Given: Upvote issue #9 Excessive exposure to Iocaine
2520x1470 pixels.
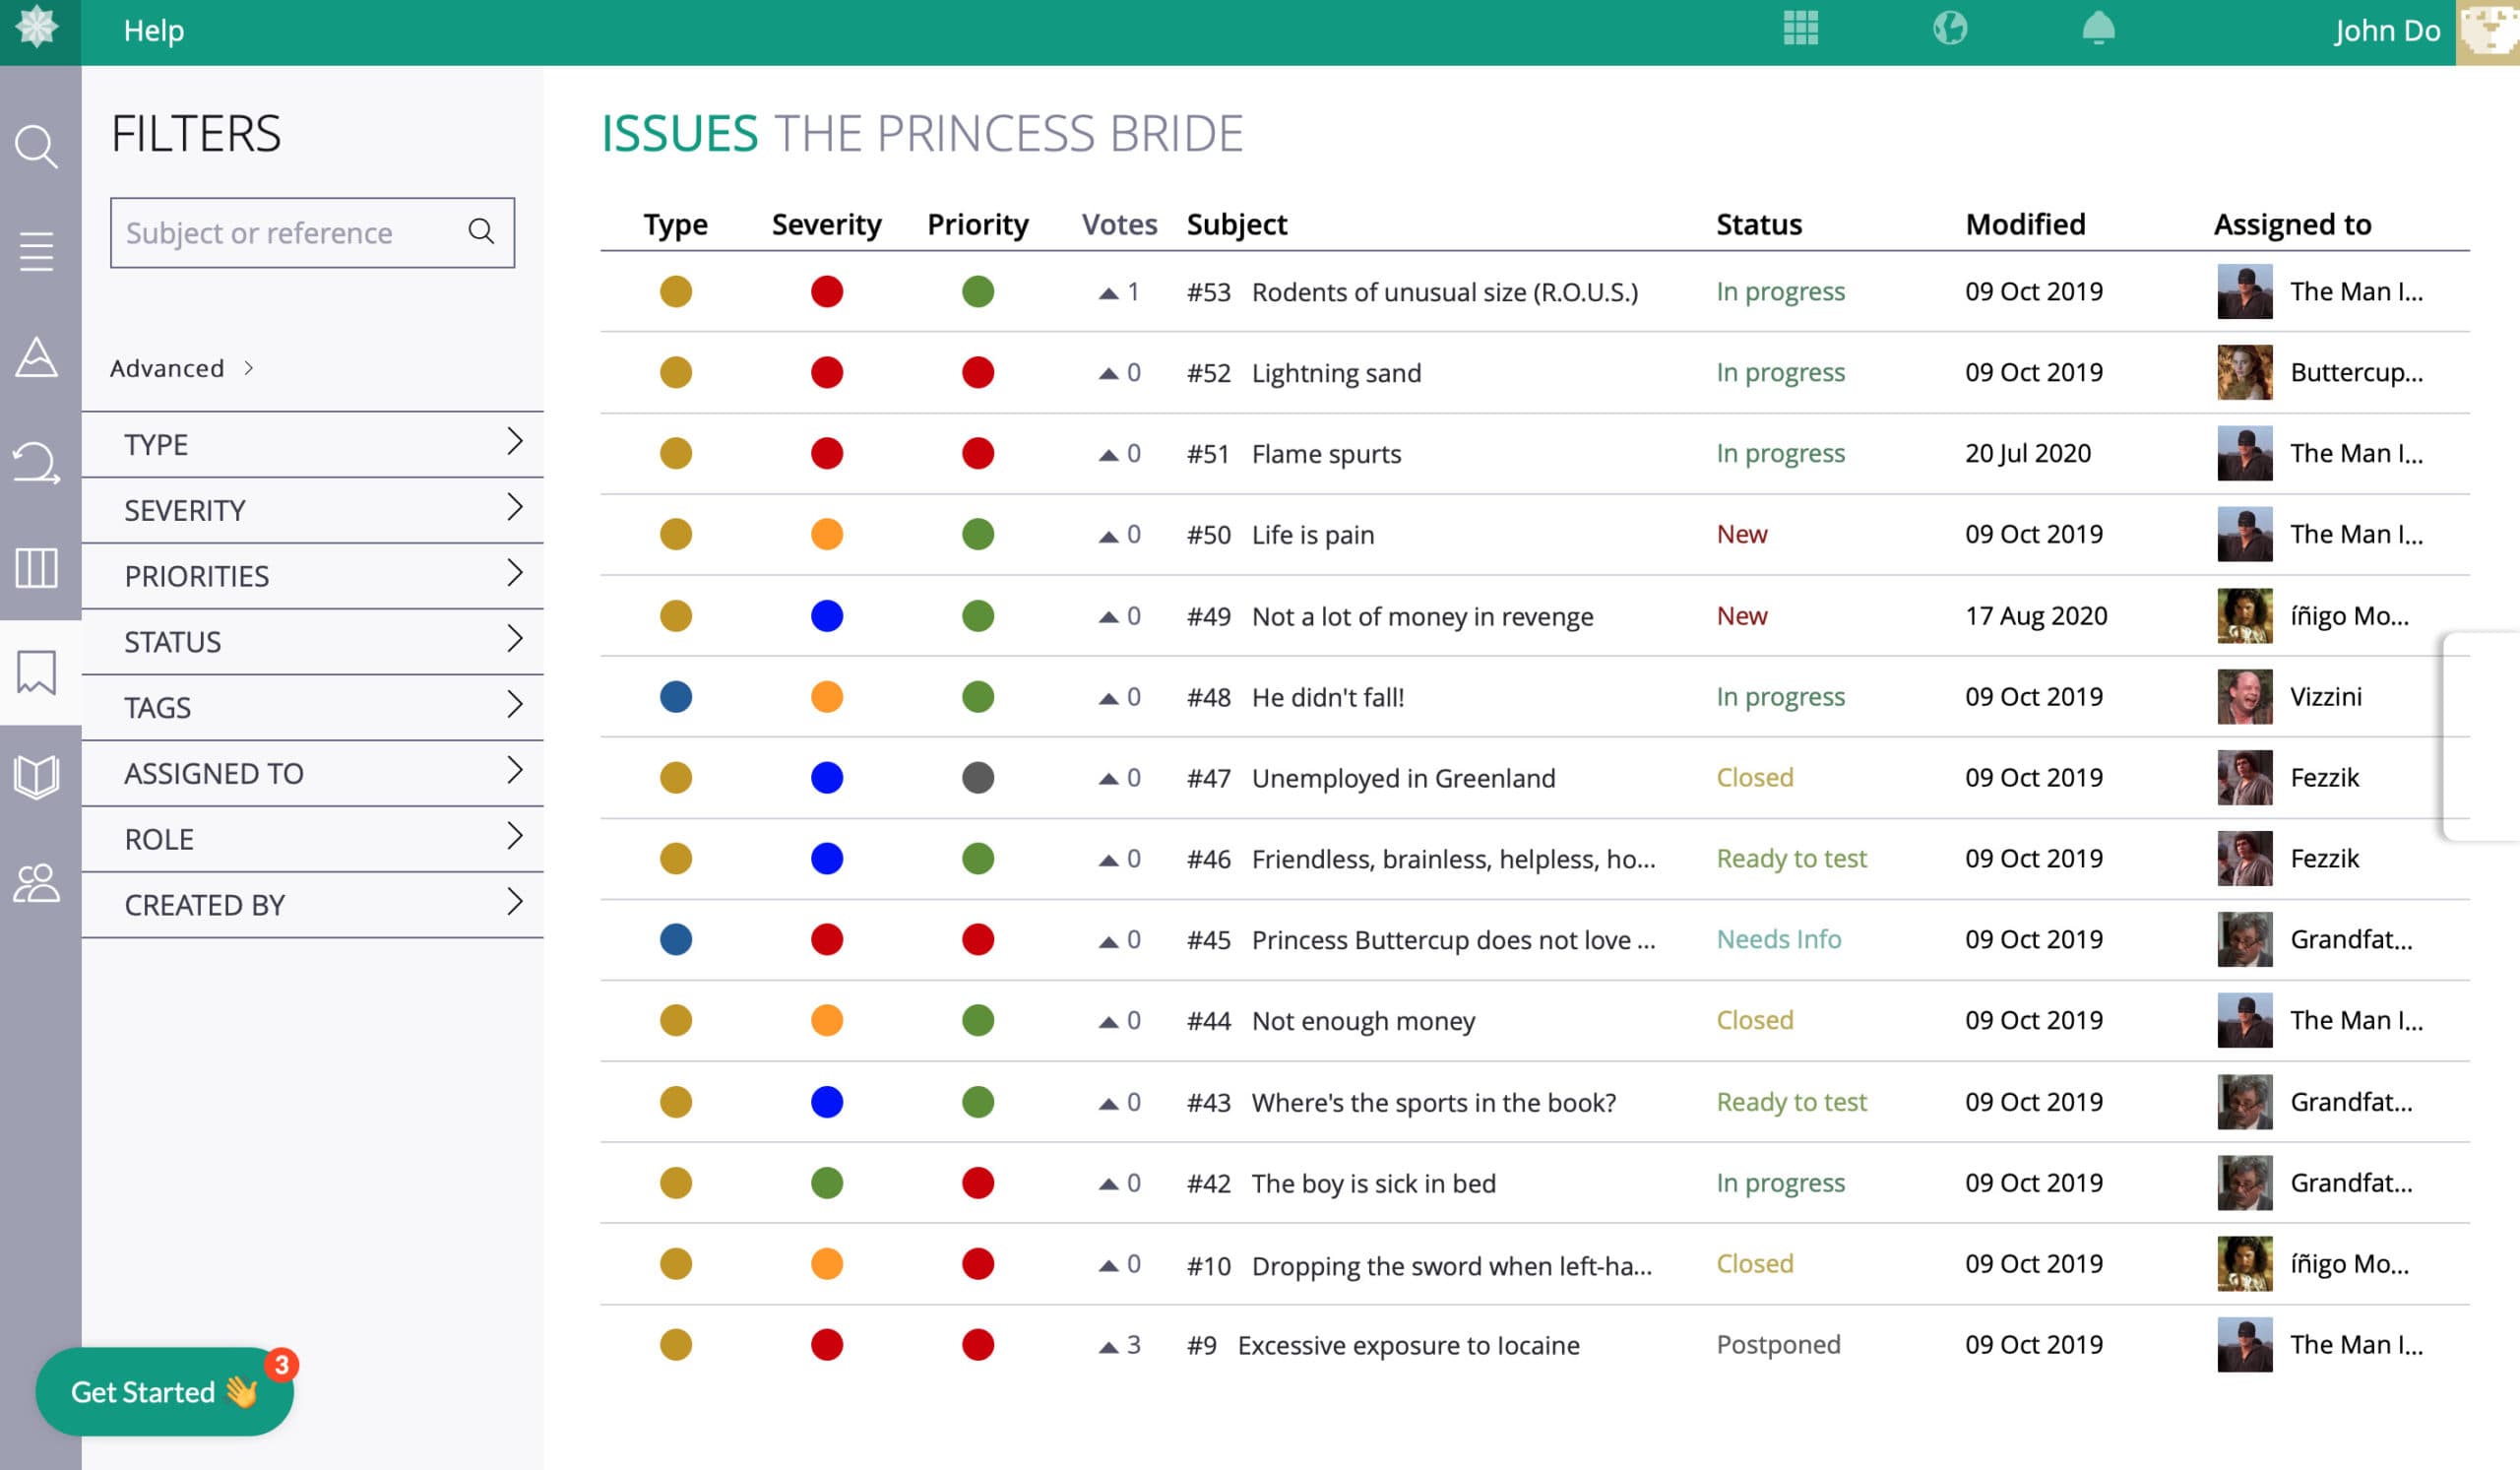Looking at the screenshot, I should (x=1108, y=1347).
